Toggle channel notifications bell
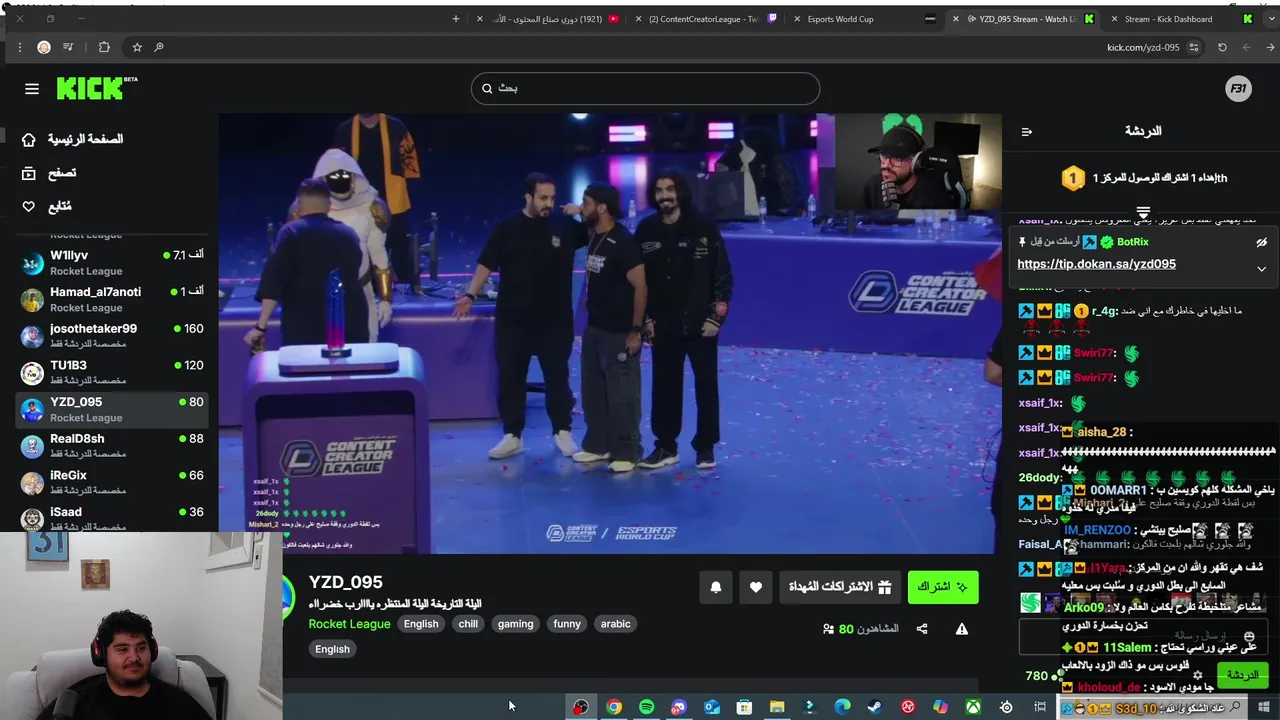 716,587
